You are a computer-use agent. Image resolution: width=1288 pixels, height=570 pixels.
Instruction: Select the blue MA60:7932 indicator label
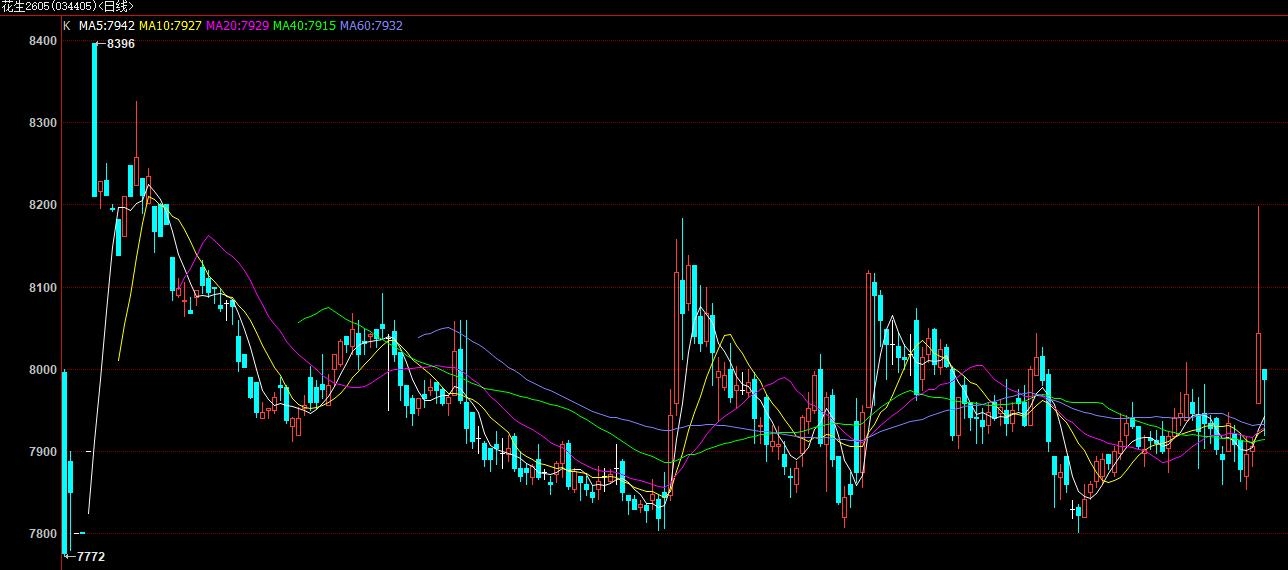pos(371,25)
